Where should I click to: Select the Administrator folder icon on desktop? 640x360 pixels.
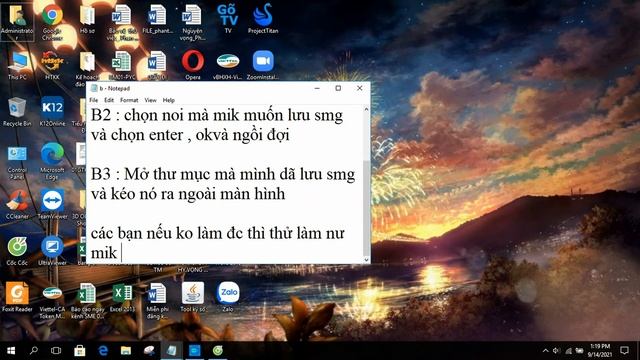point(17,21)
